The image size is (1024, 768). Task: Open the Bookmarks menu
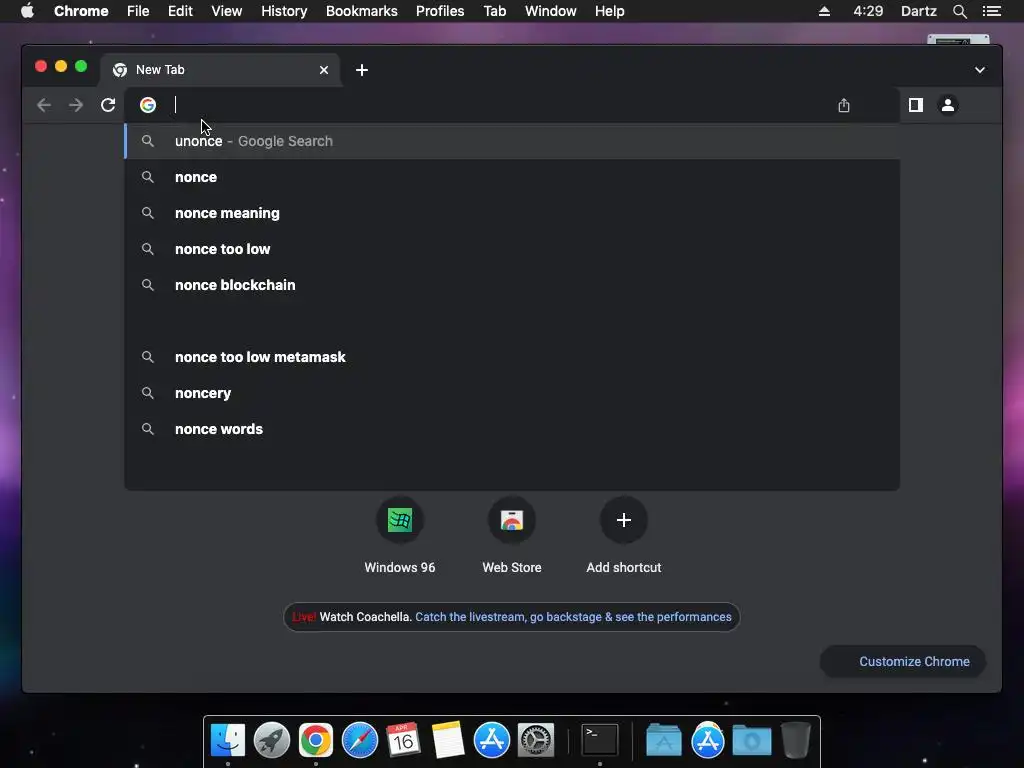click(x=362, y=11)
